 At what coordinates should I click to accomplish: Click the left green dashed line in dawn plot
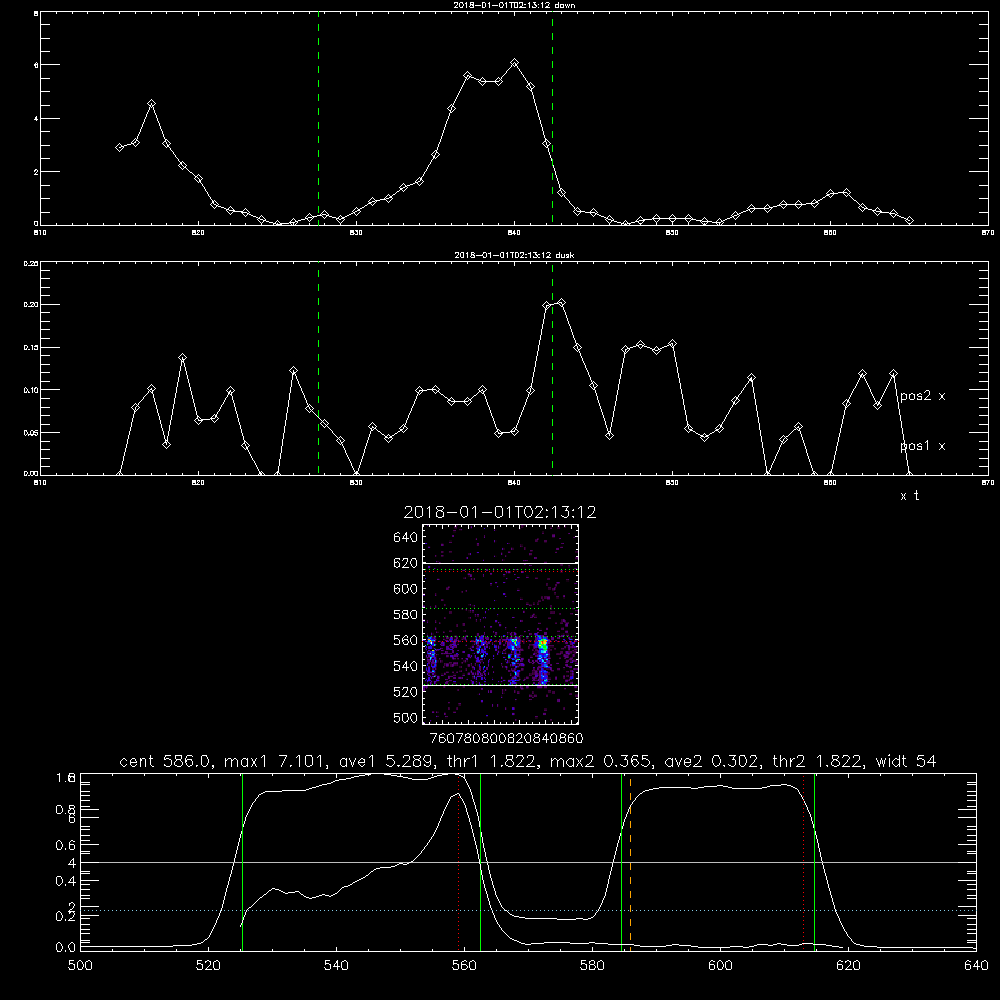click(x=318, y=121)
